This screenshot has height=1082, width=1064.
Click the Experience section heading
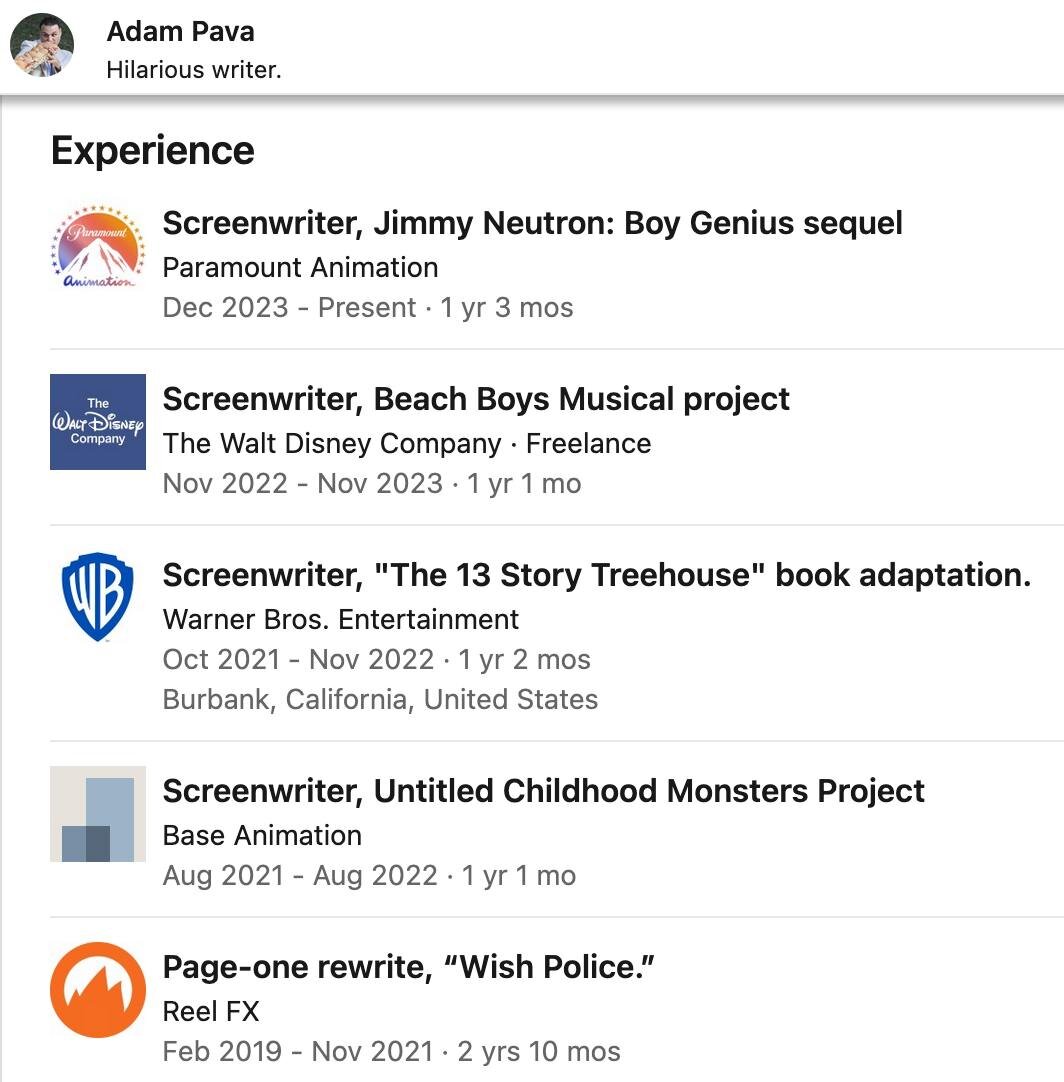pyautogui.click(x=153, y=150)
